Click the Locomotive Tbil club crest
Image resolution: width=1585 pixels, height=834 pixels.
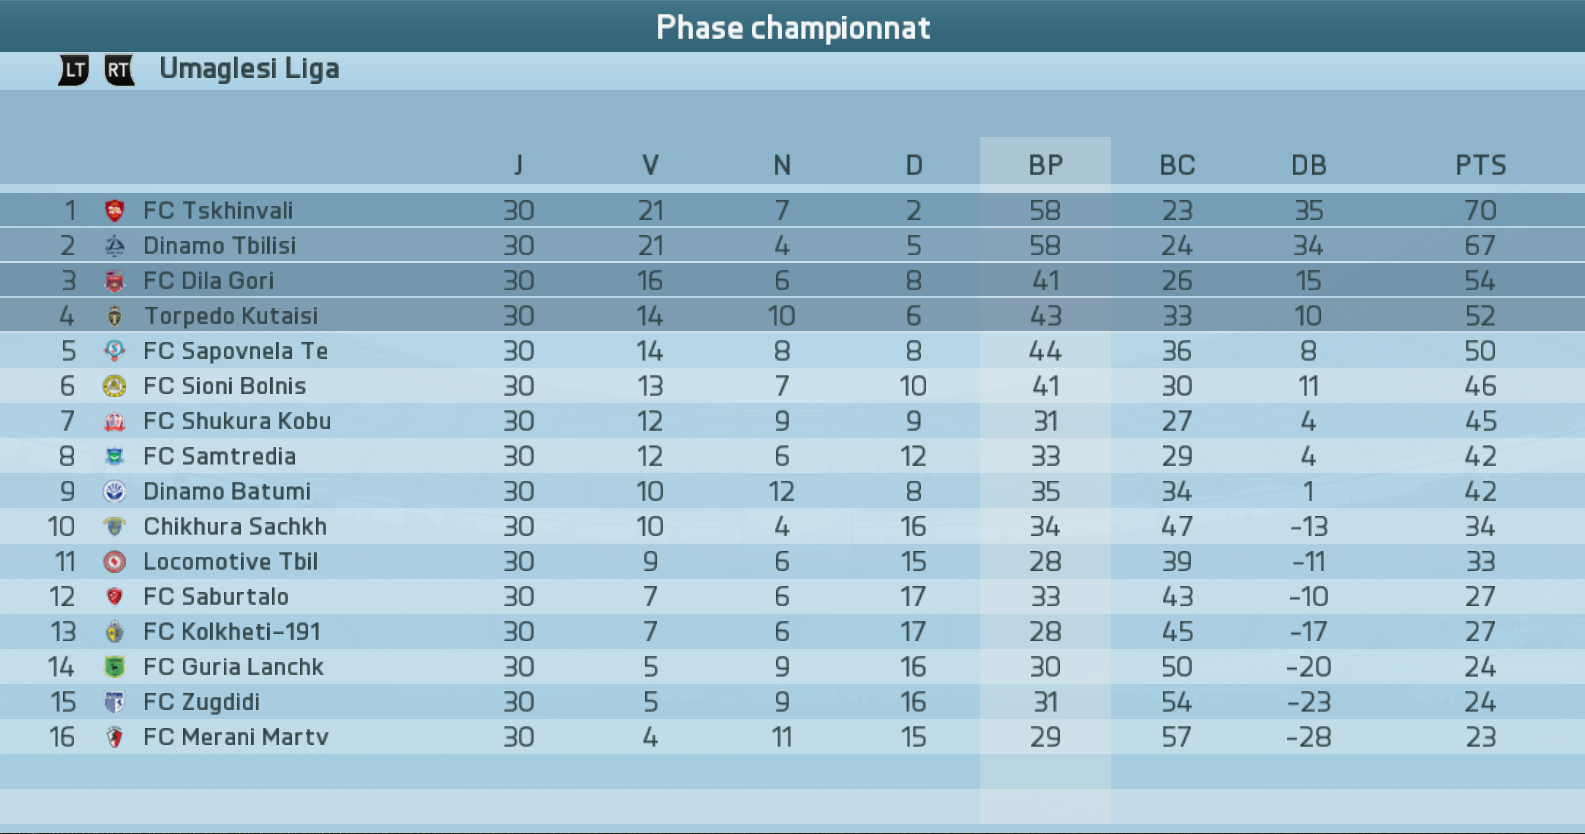(x=115, y=562)
